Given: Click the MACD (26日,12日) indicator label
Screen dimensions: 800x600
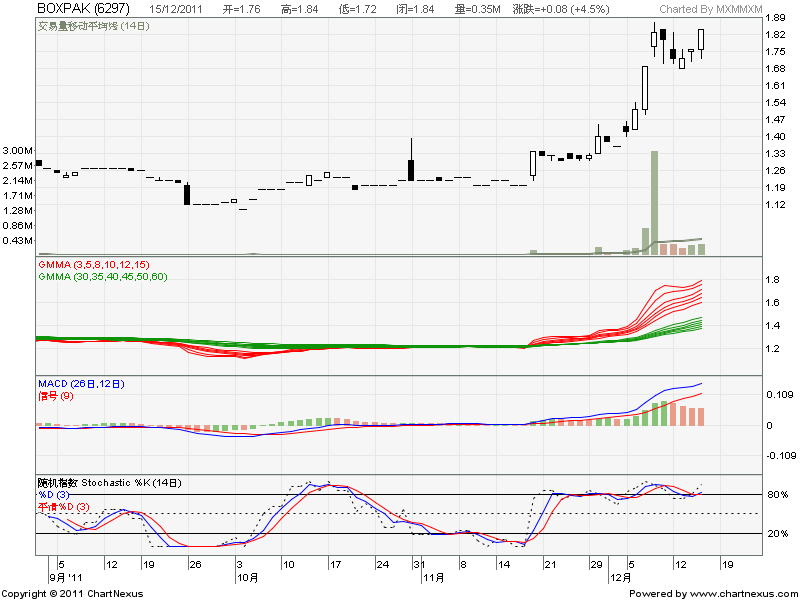Looking at the screenshot, I should tap(82, 384).
